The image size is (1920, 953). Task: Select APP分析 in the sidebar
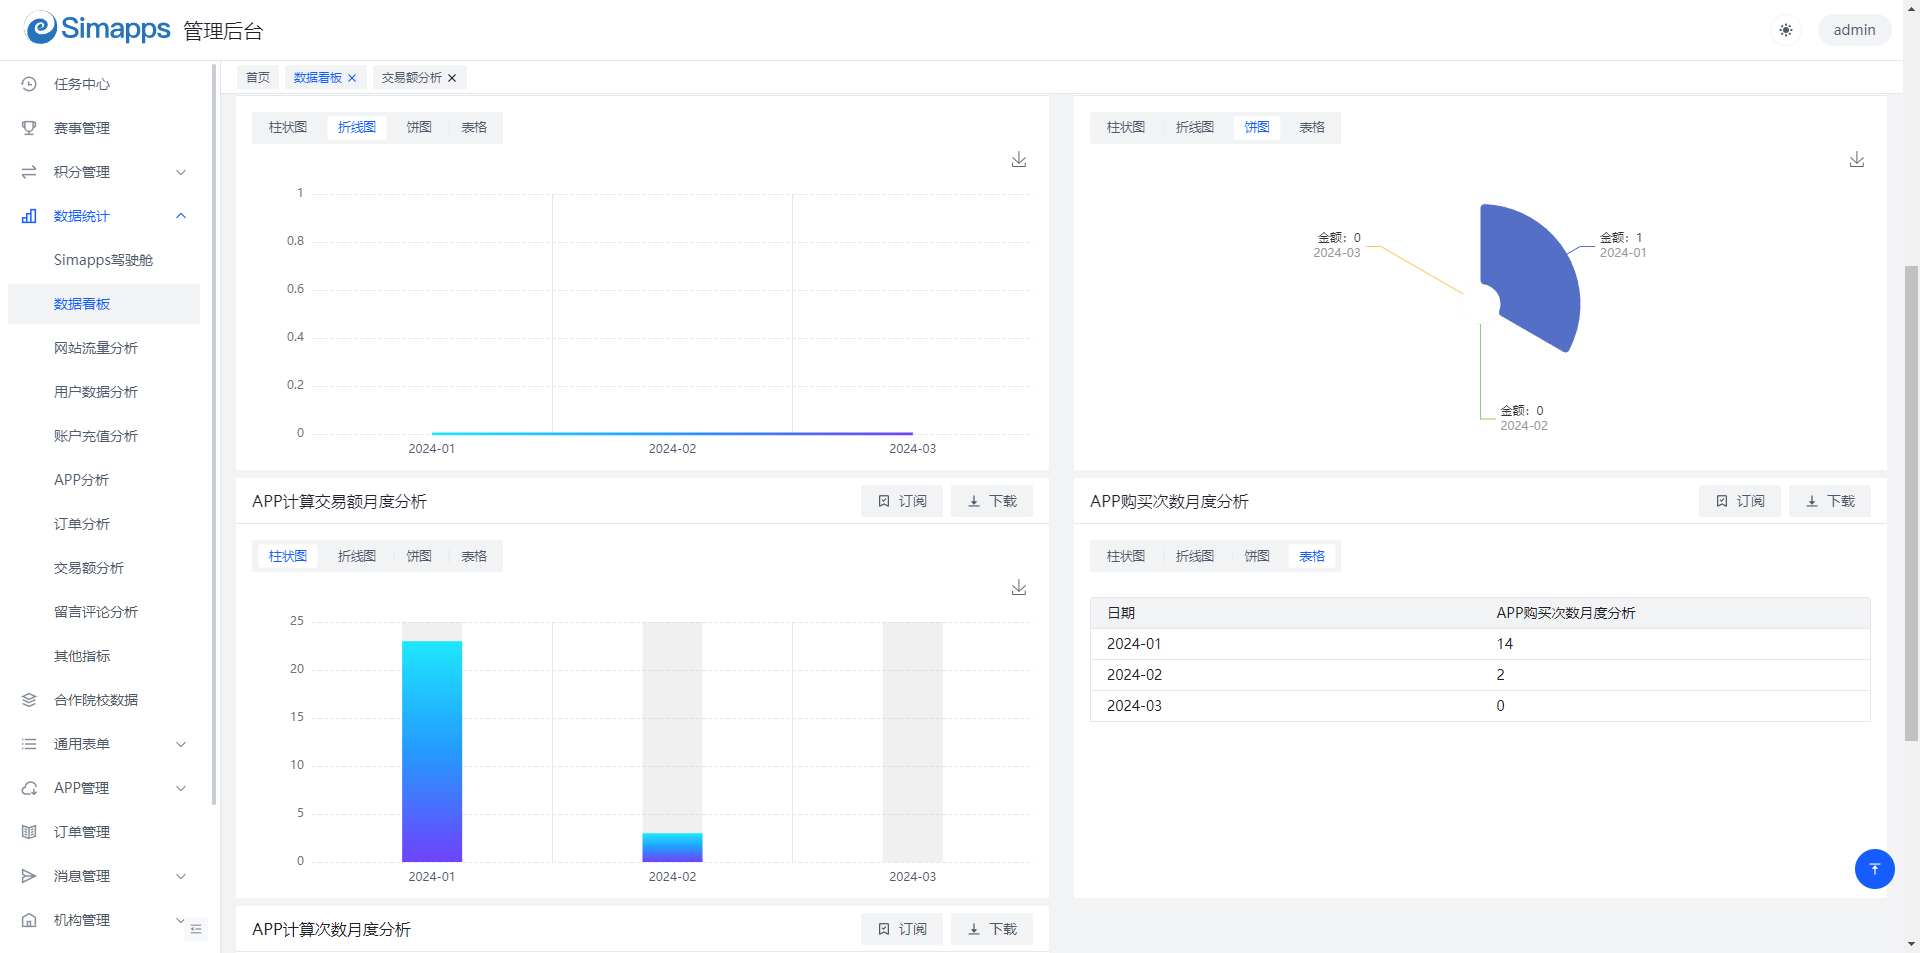[x=103, y=480]
